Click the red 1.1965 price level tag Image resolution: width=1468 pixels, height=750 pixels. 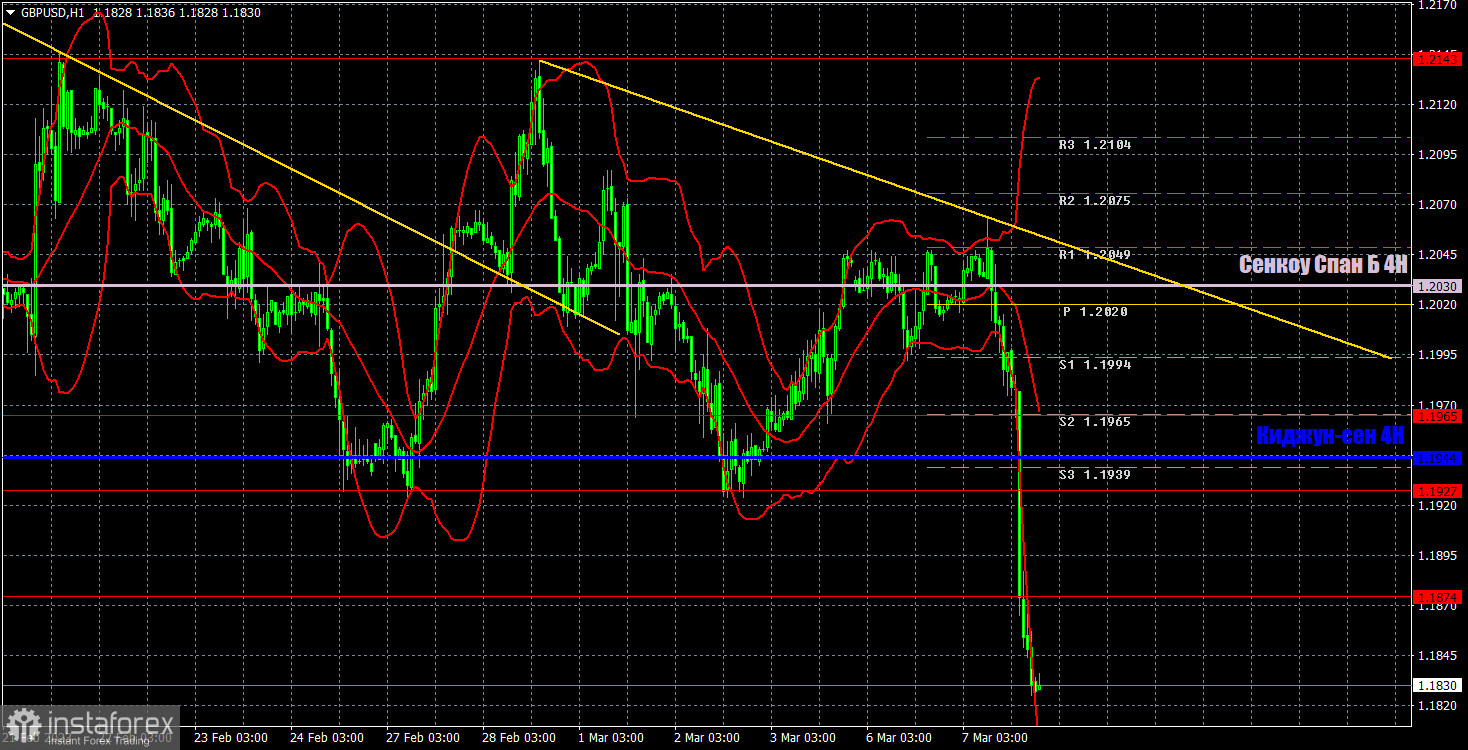(1439, 414)
